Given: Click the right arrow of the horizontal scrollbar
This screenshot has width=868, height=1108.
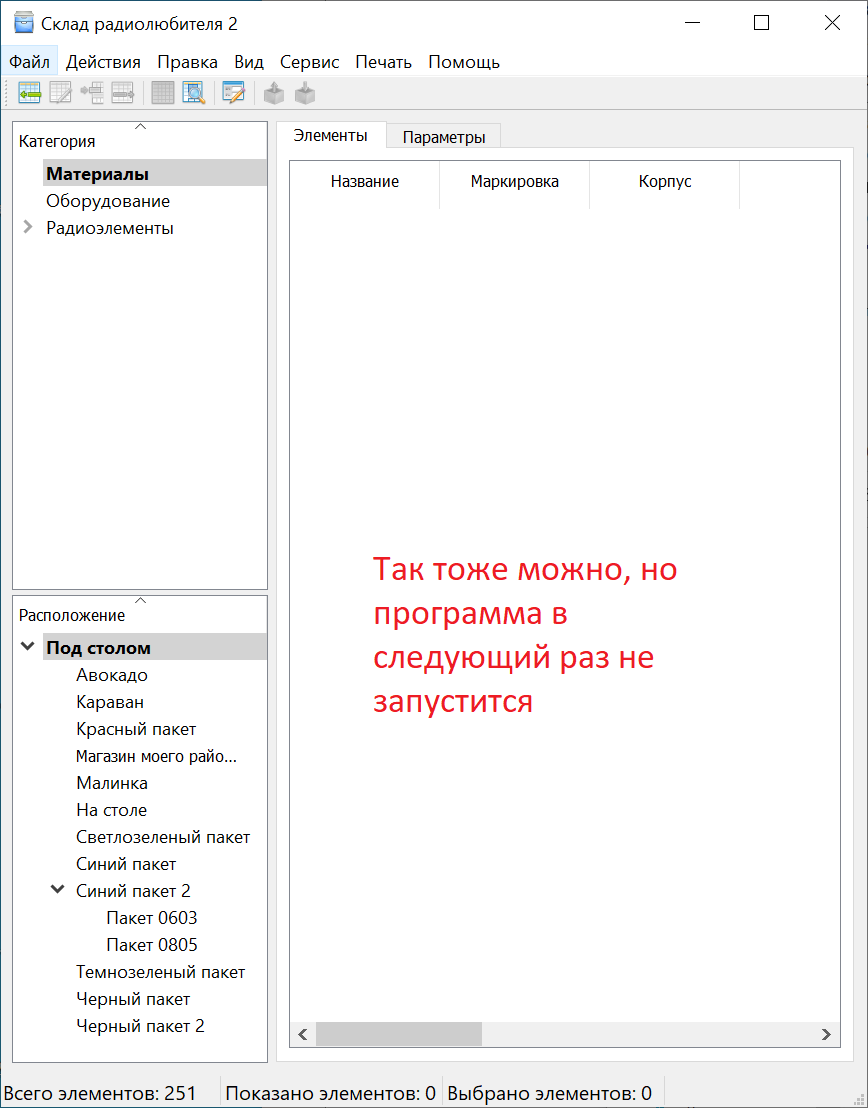Looking at the screenshot, I should (826, 1034).
